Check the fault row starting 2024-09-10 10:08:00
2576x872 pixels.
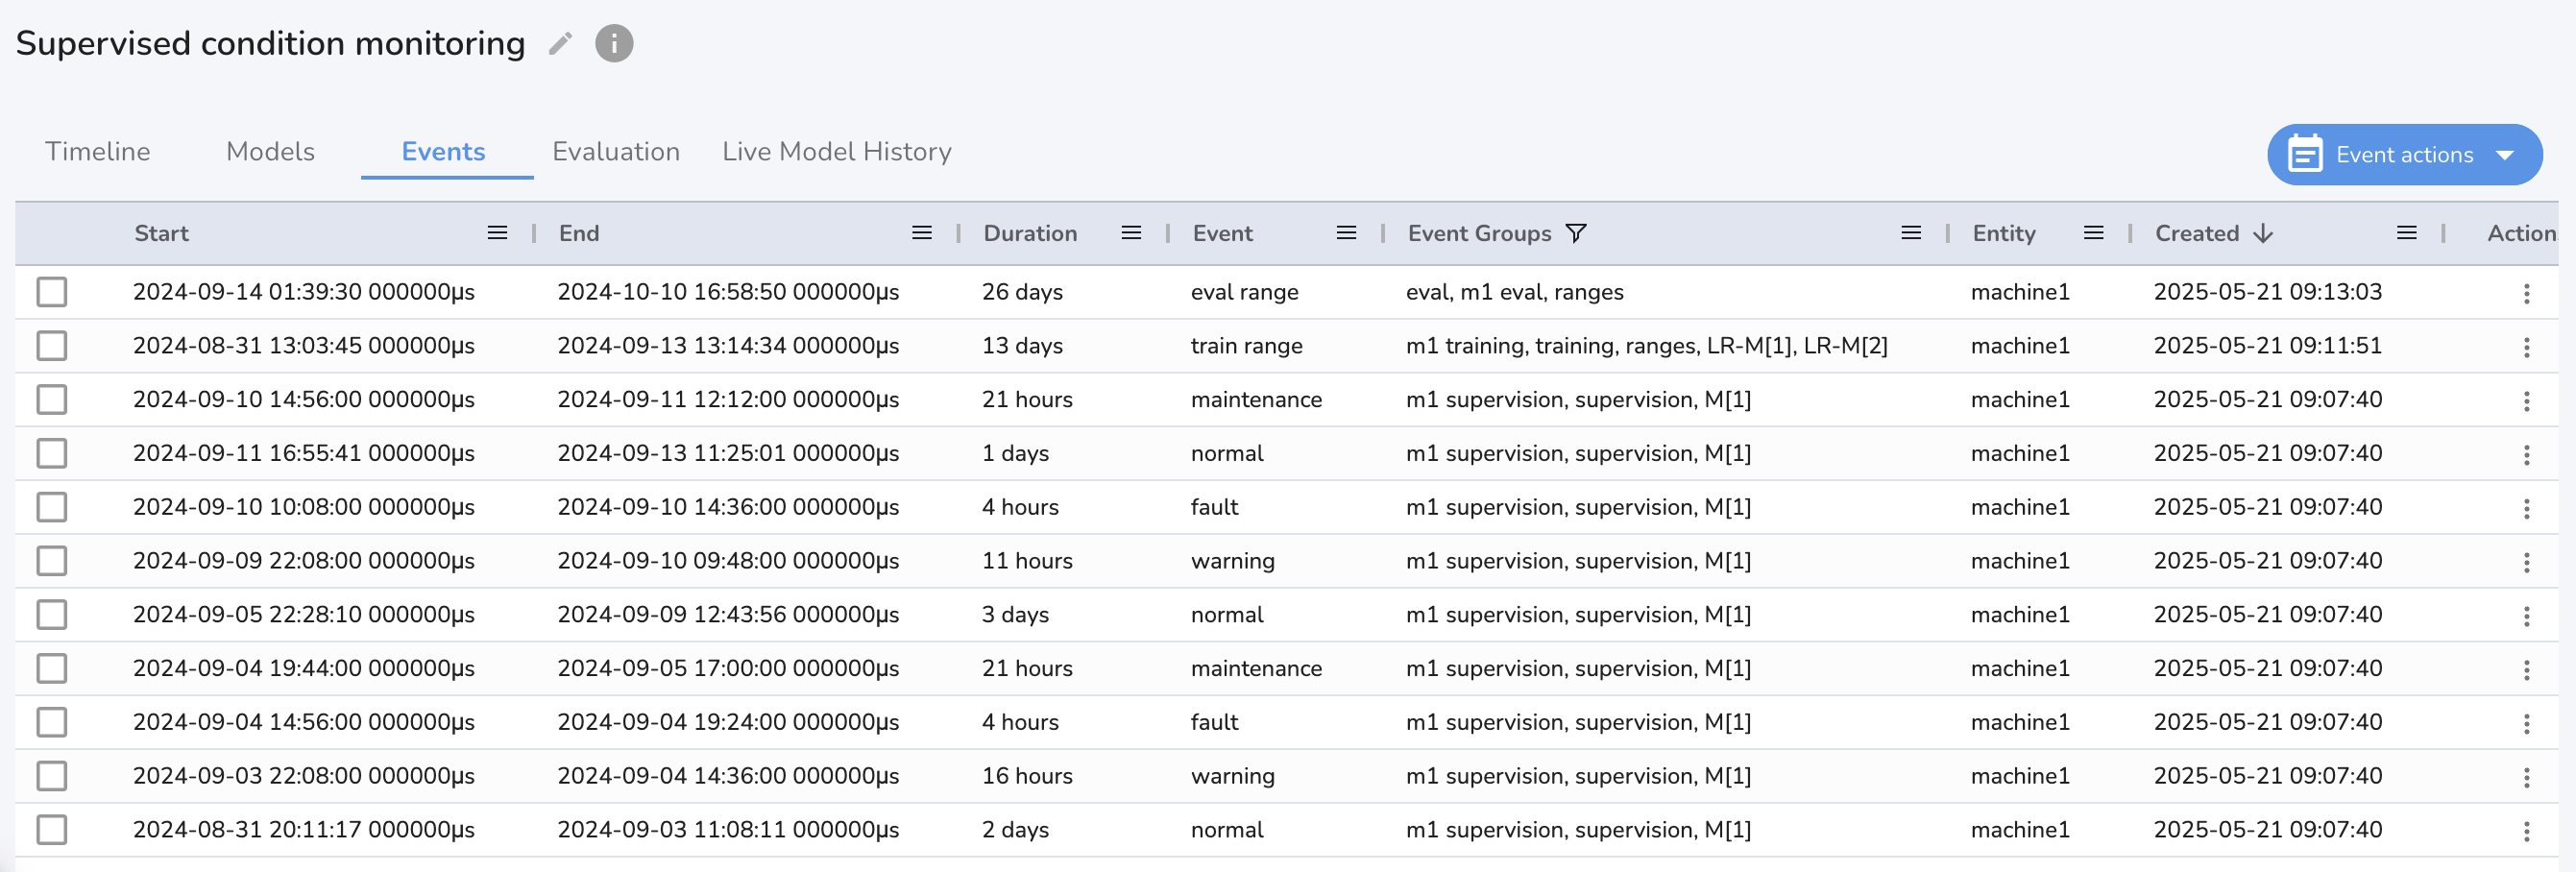52,507
